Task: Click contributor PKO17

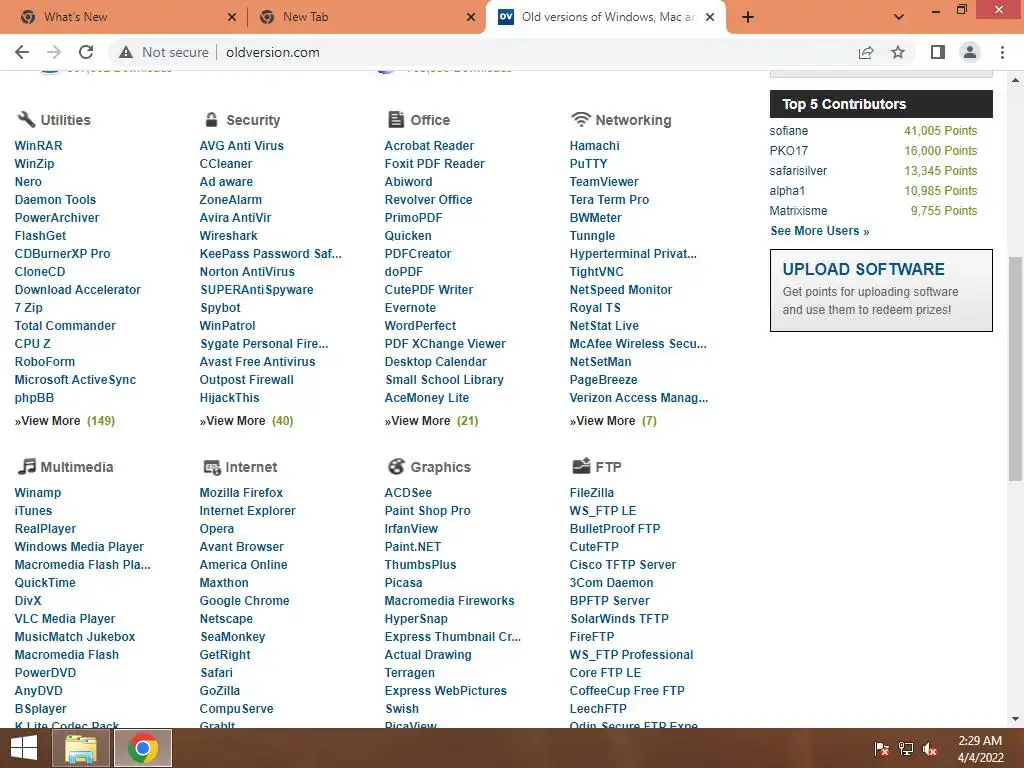Action: [x=788, y=150]
